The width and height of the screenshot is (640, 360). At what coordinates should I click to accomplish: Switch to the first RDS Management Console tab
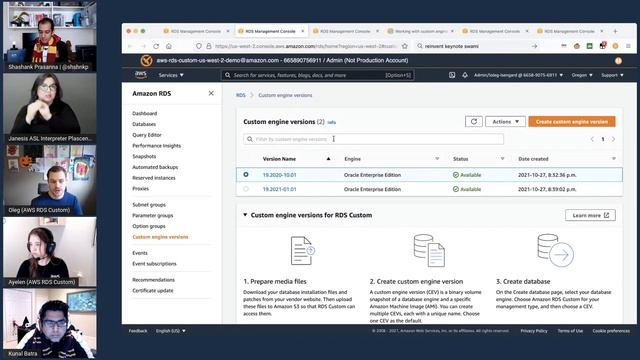point(196,31)
